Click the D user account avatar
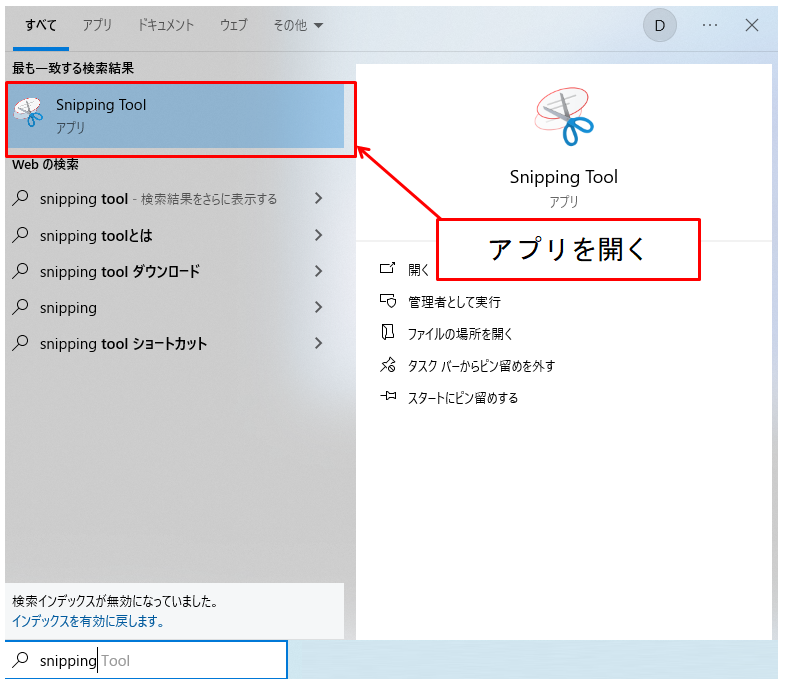This screenshot has width=785, height=684. pyautogui.click(x=660, y=25)
